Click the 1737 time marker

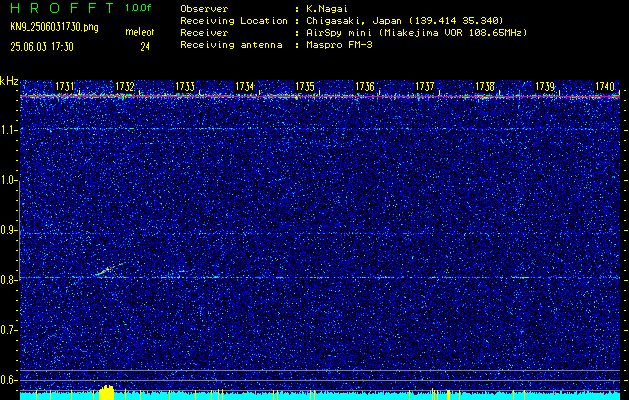click(x=424, y=86)
